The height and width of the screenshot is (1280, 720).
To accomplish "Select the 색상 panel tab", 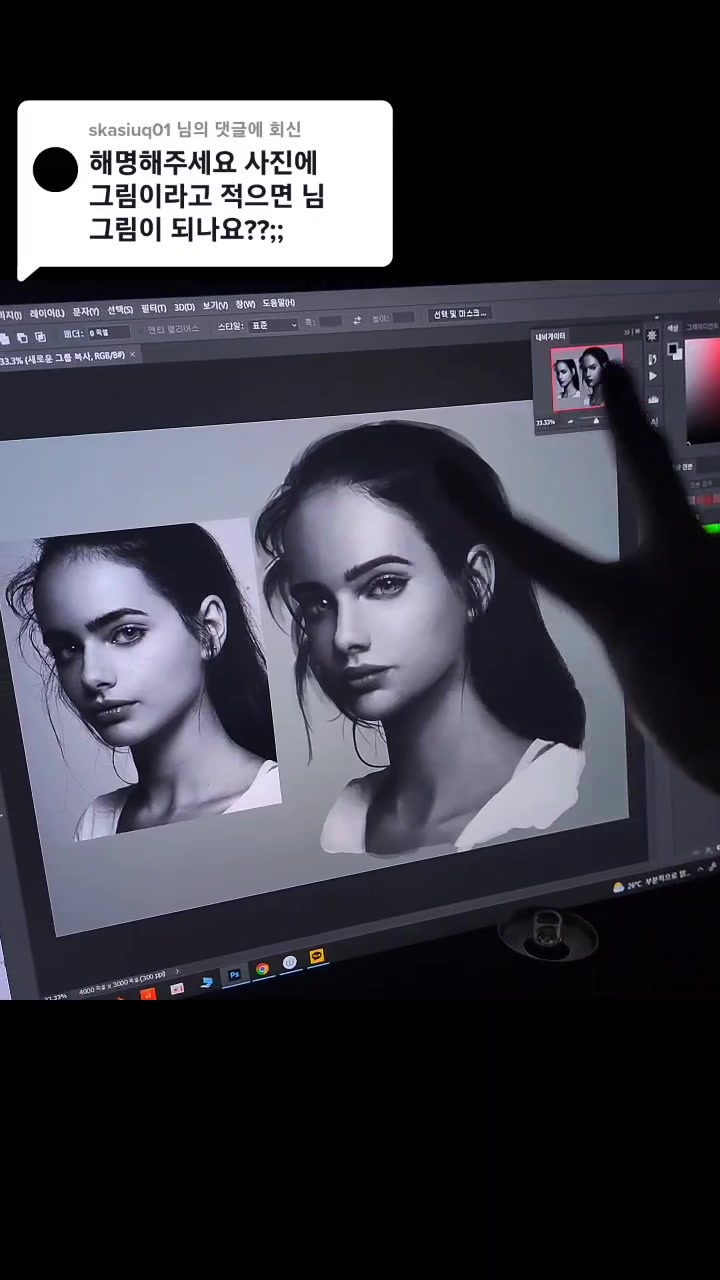I will click(673, 327).
